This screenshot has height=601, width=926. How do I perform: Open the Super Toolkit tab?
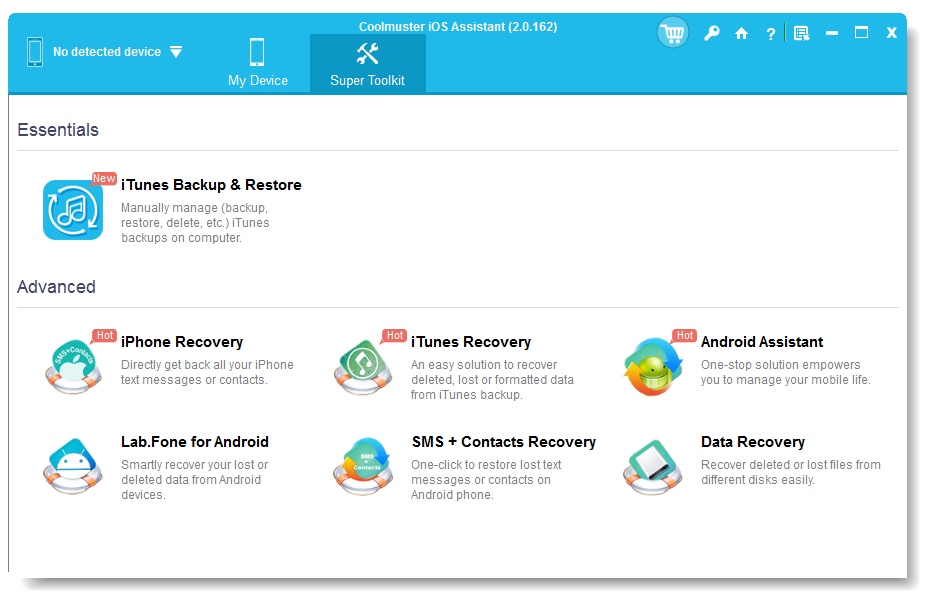367,62
